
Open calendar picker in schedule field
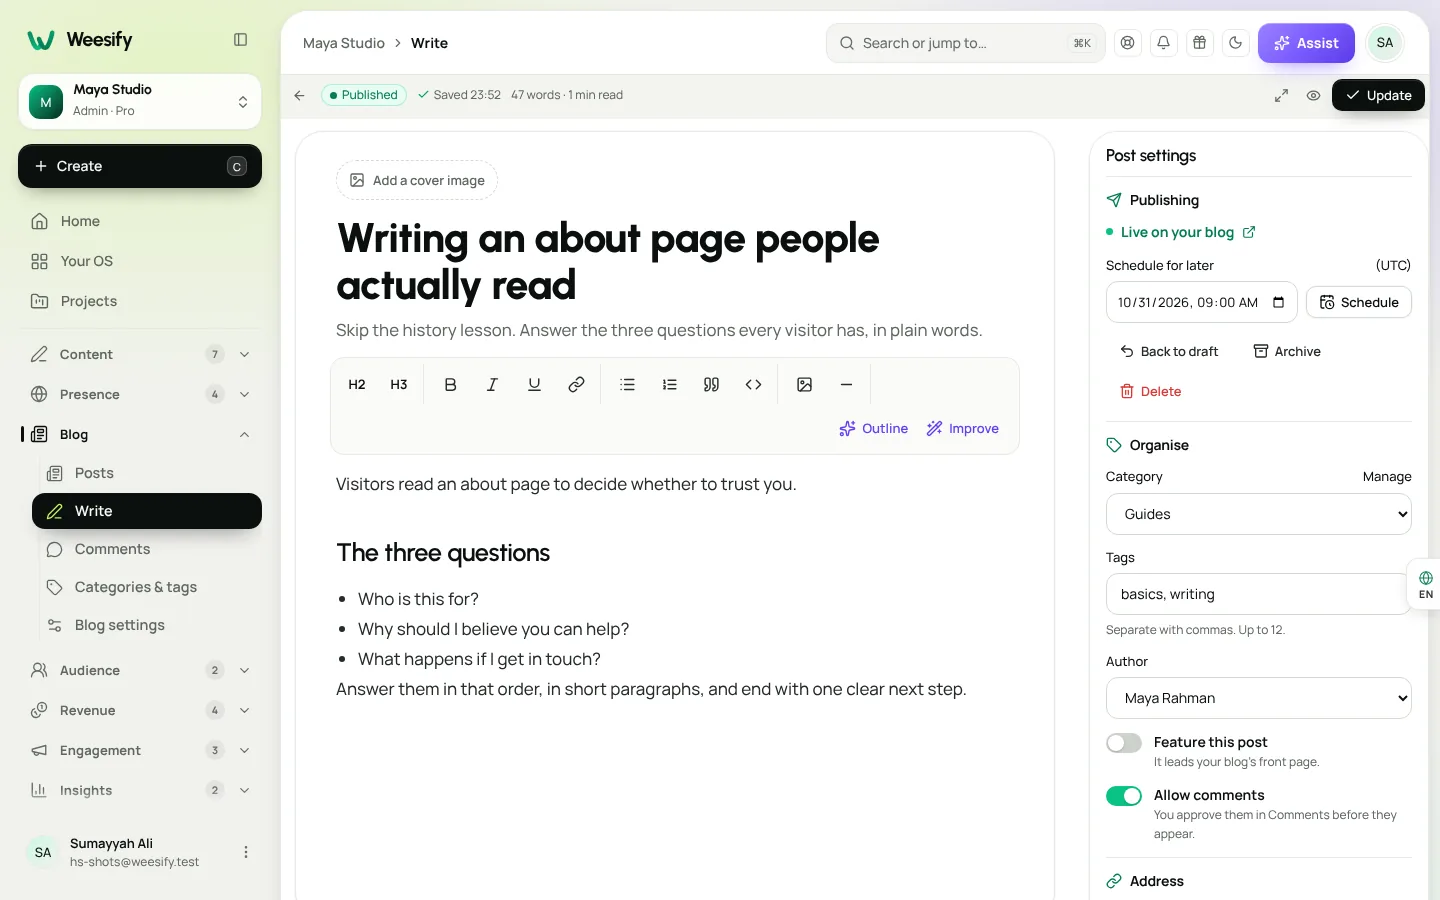1278,302
